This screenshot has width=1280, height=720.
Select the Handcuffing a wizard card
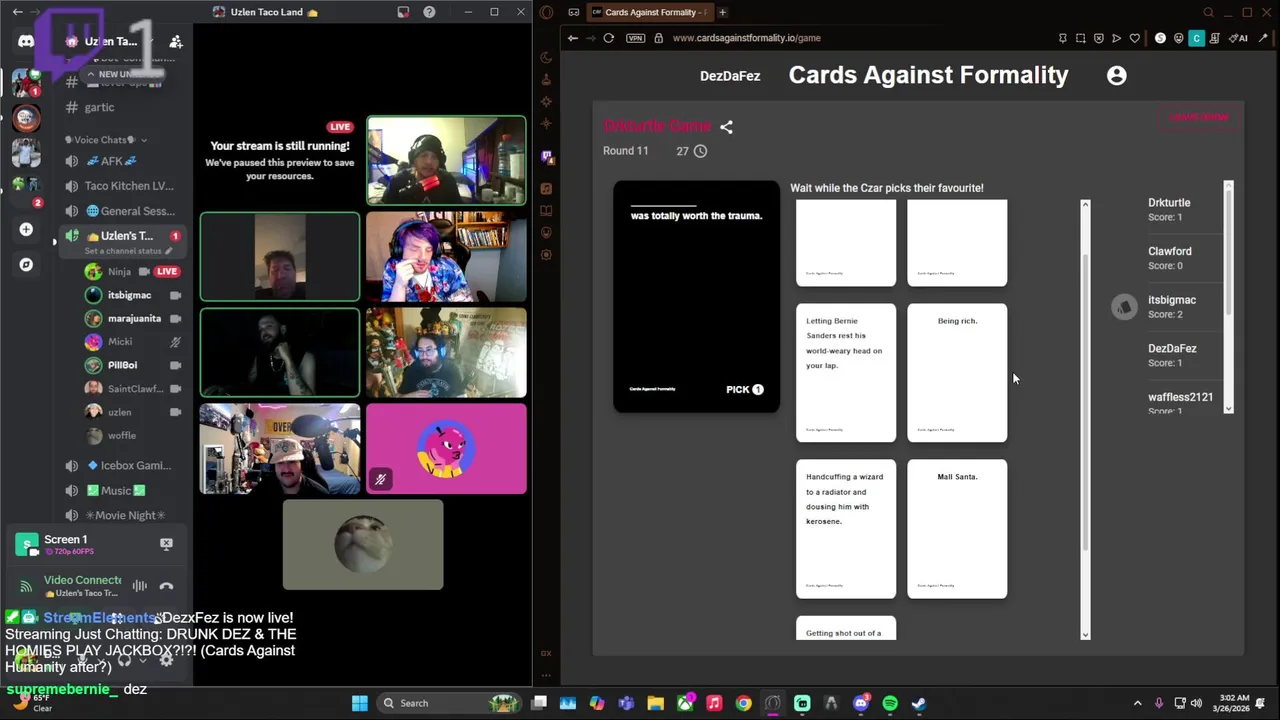click(846, 529)
